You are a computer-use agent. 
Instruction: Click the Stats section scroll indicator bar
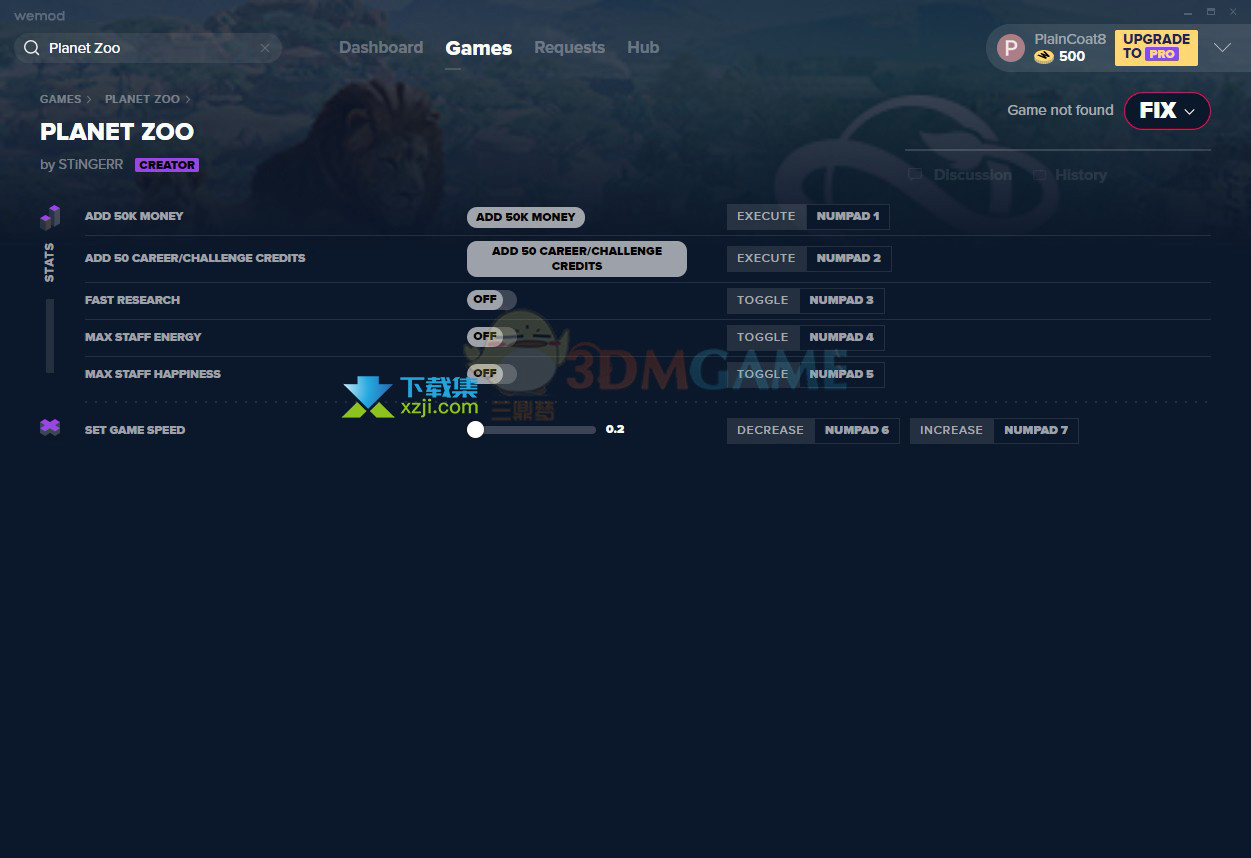(x=50, y=336)
